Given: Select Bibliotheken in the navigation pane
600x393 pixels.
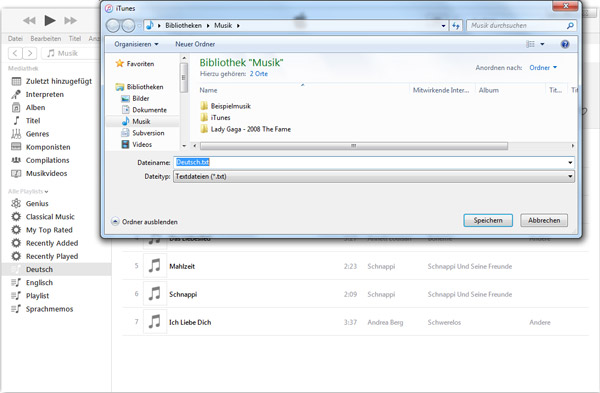Looking at the screenshot, I should tap(145, 87).
